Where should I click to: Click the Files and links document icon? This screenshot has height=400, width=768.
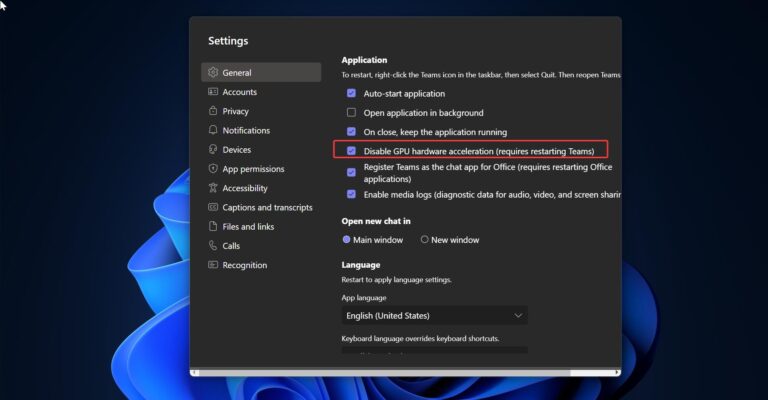pos(213,226)
